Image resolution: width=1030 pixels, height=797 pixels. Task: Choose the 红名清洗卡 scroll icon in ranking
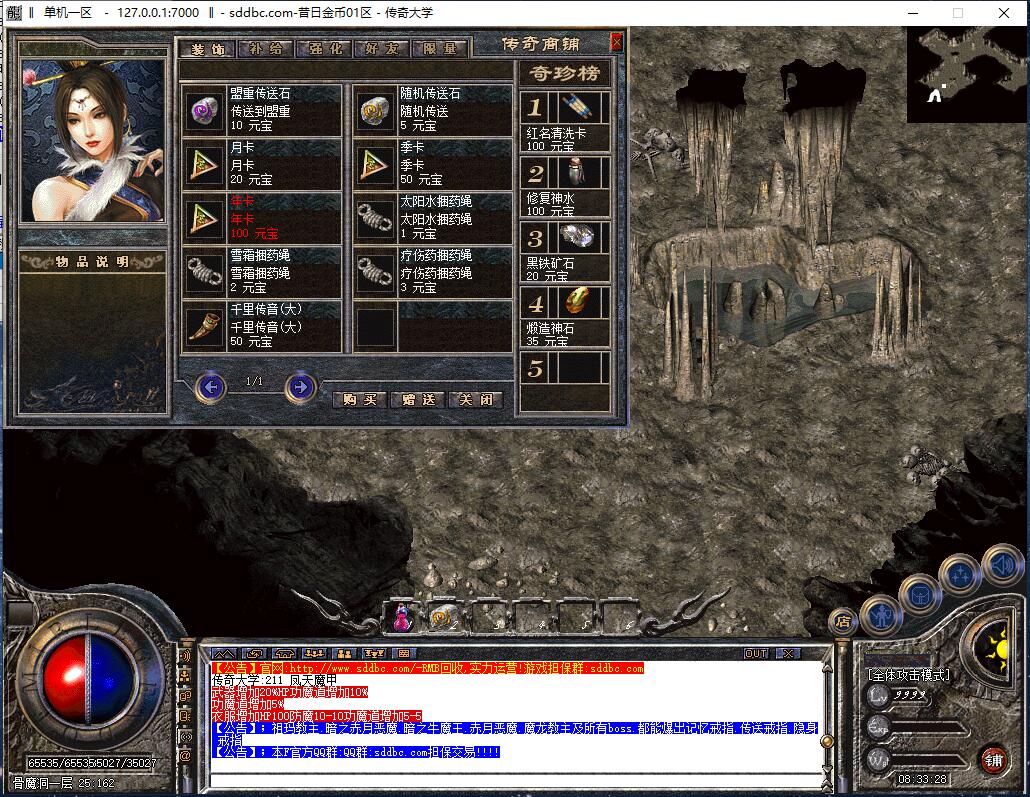click(579, 106)
